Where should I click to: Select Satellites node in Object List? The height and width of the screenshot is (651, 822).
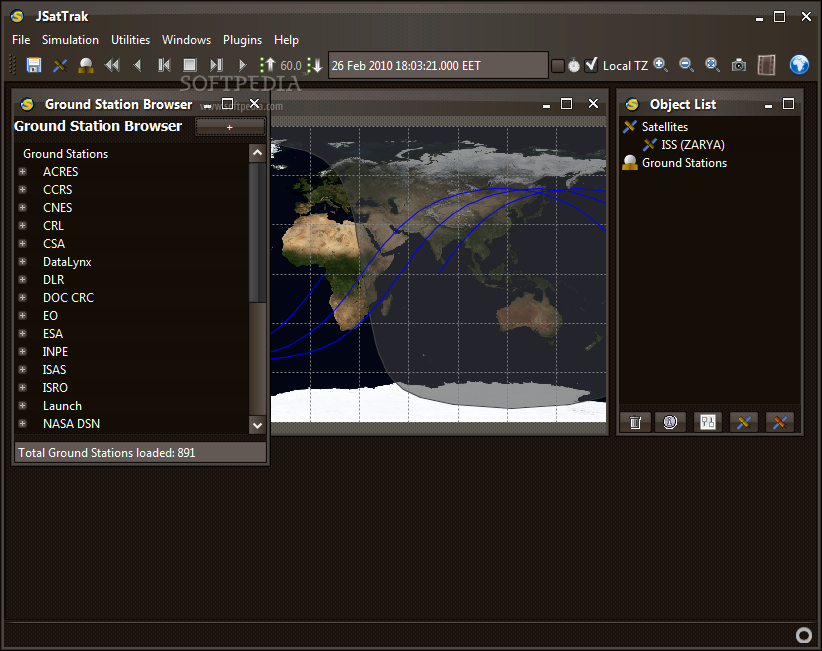click(665, 126)
